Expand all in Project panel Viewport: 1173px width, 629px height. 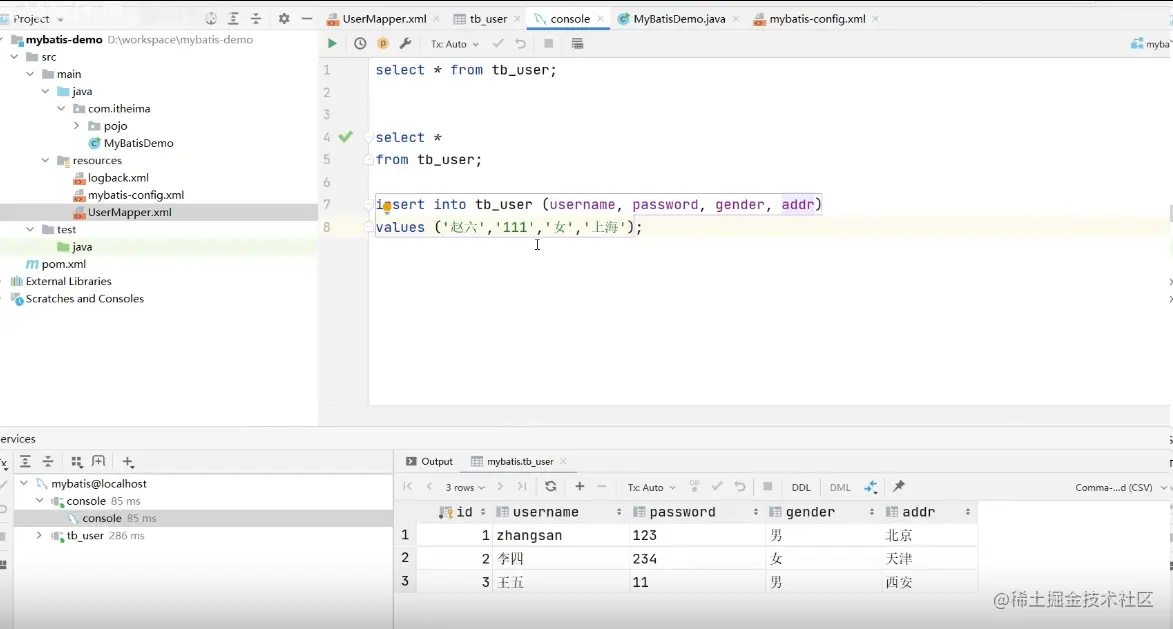[233, 19]
